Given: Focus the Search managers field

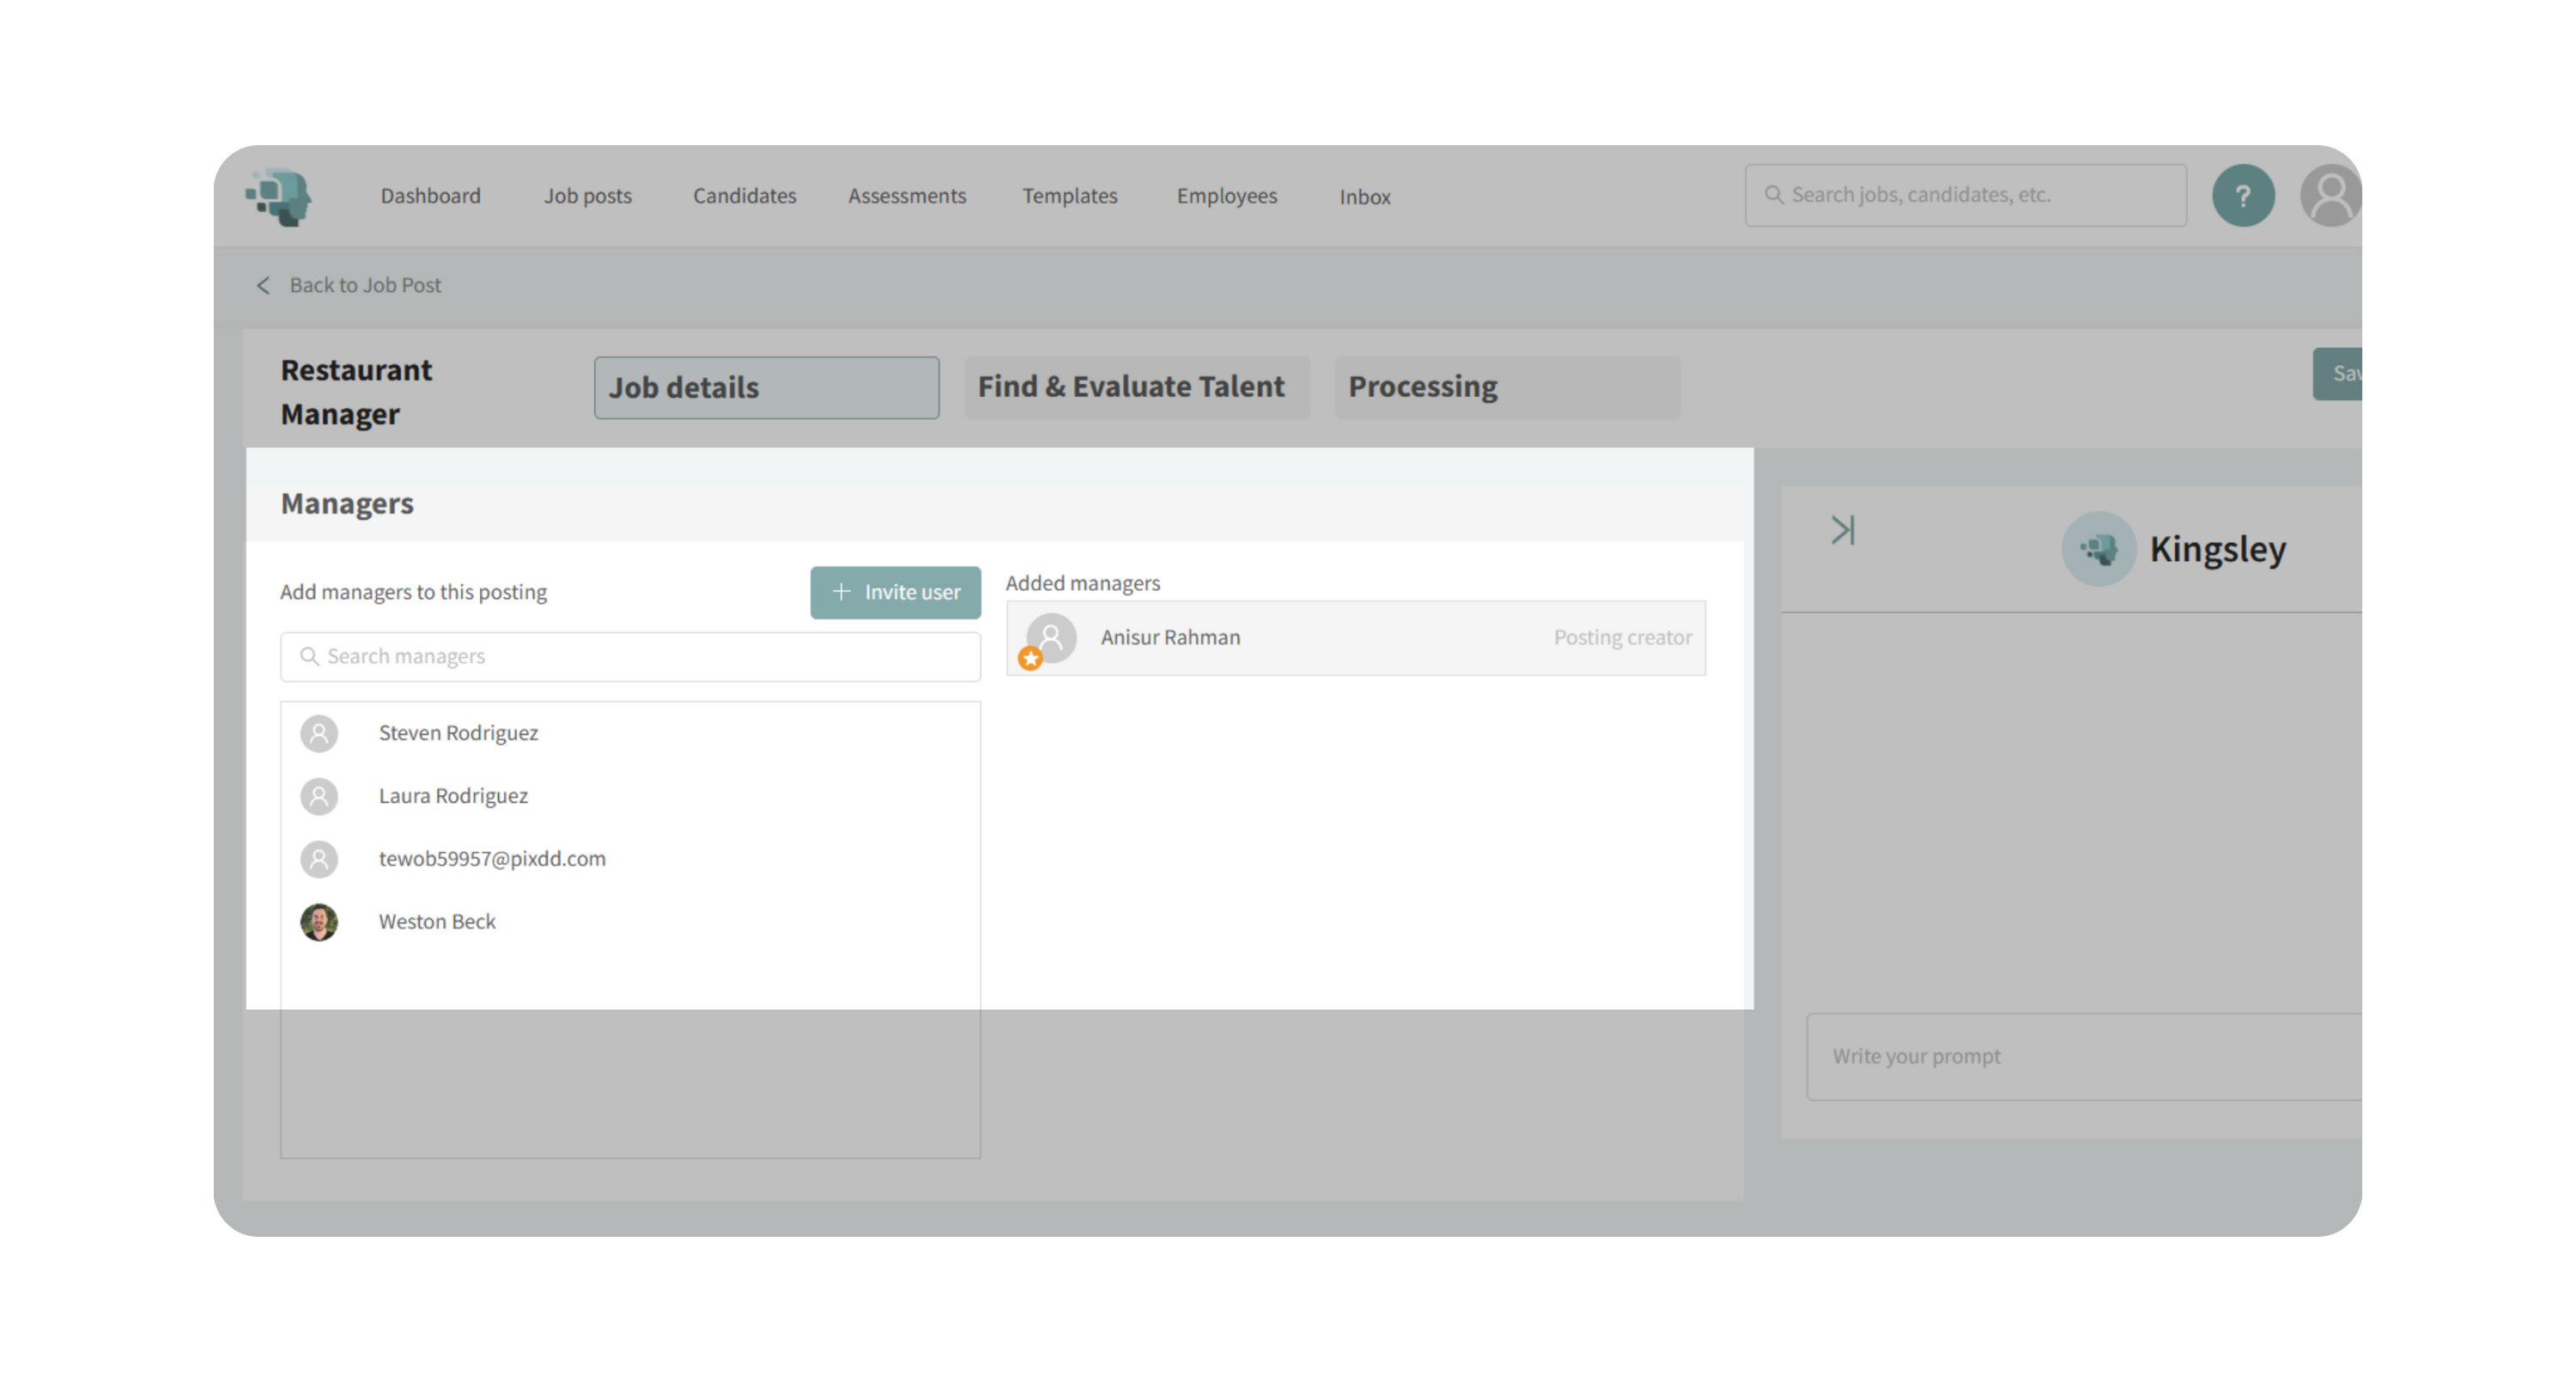Looking at the screenshot, I should (640, 657).
